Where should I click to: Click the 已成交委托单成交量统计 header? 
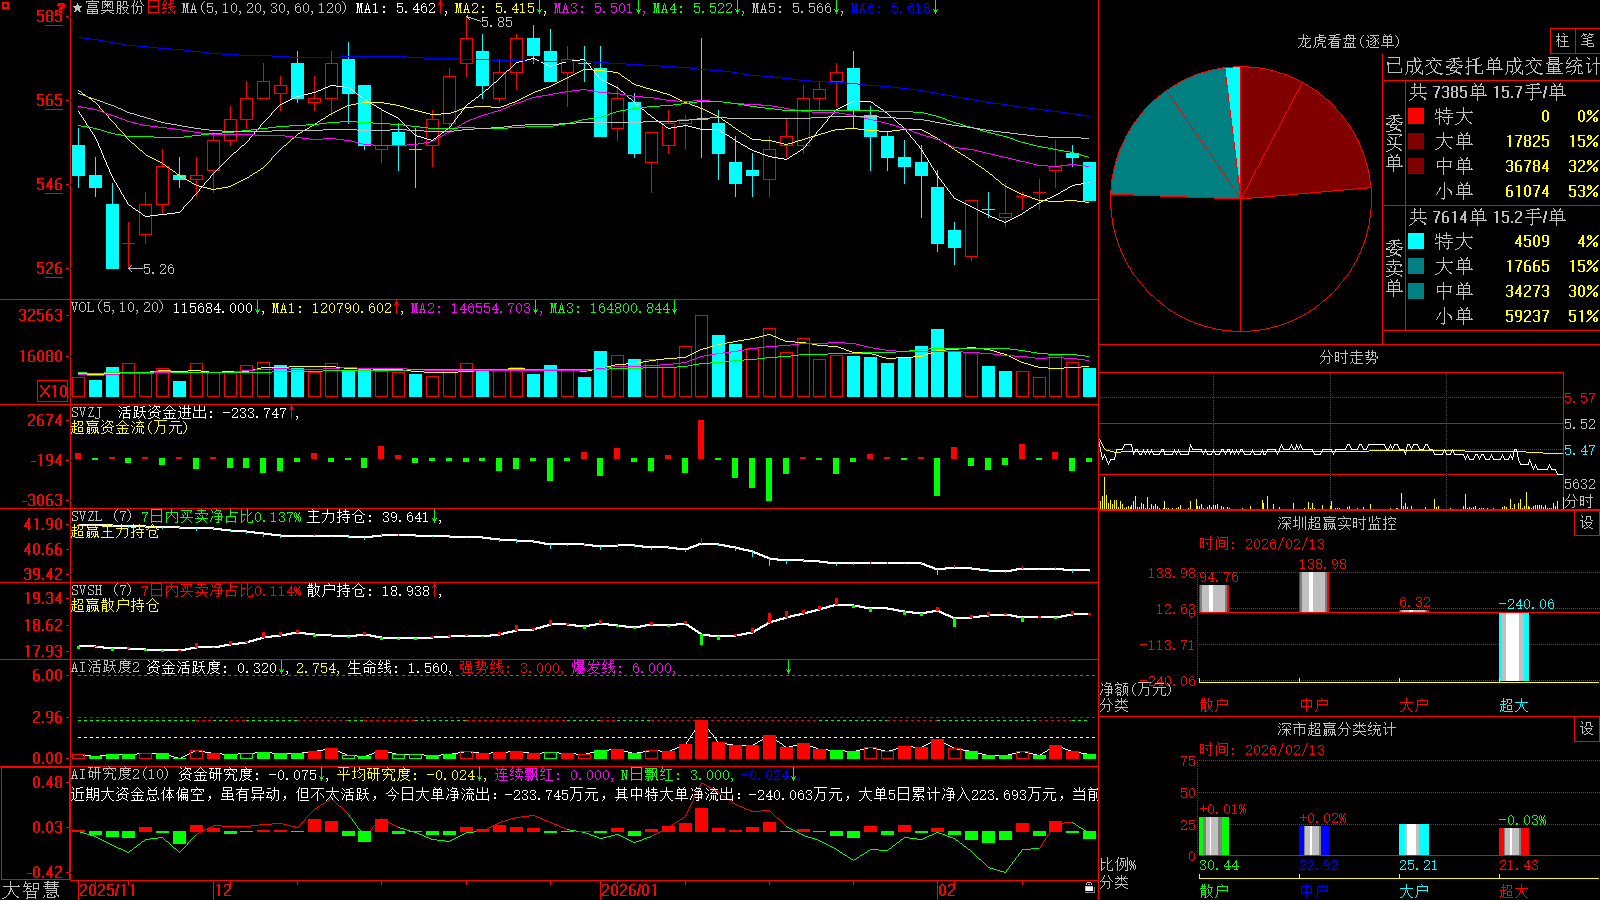[x=1492, y=66]
